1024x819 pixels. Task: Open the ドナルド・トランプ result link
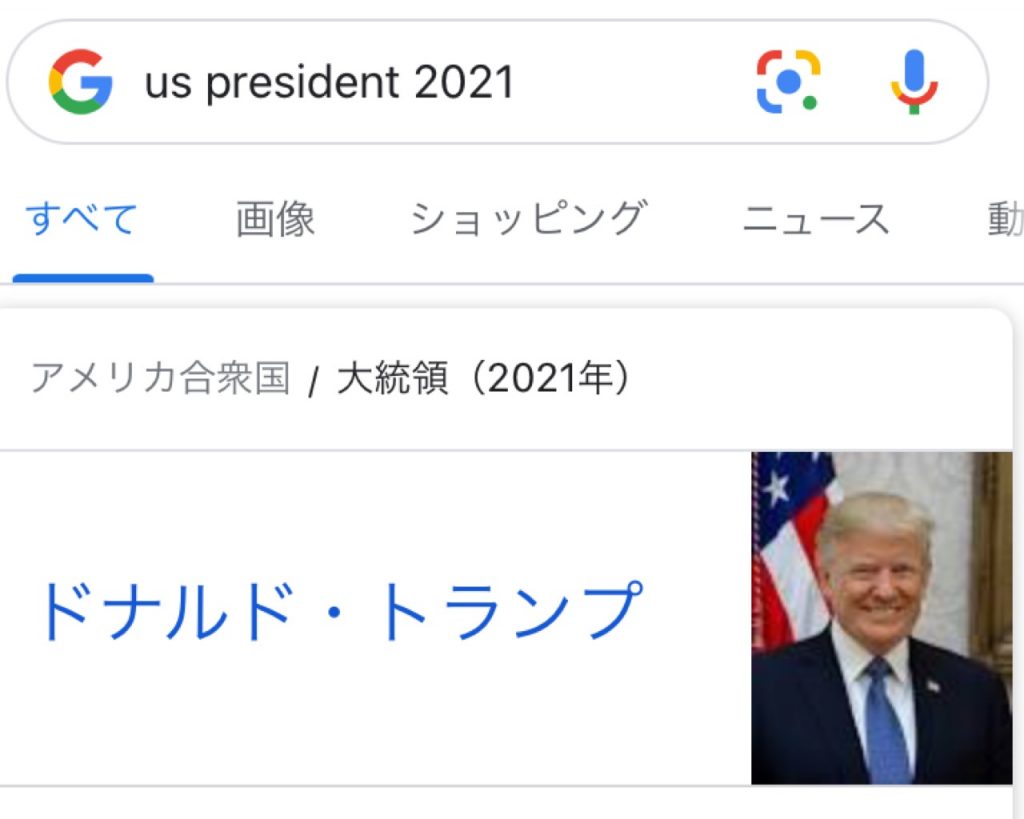tap(338, 611)
